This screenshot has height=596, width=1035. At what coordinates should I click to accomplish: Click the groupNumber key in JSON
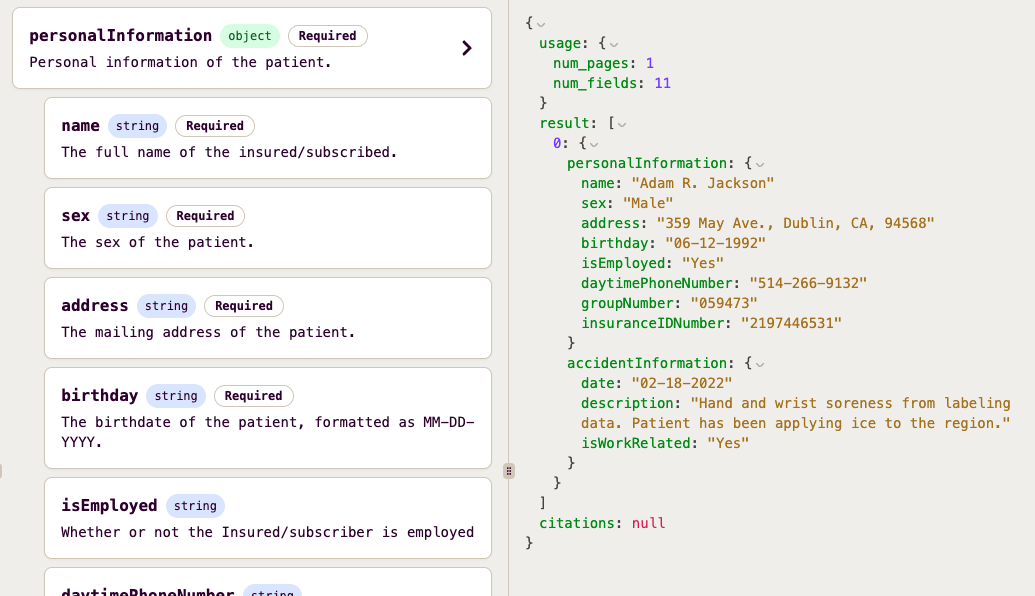point(627,303)
